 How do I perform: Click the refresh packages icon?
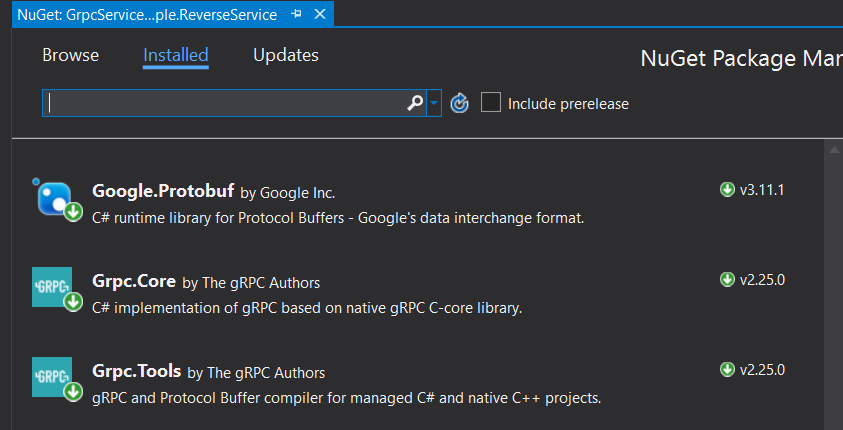click(x=460, y=103)
